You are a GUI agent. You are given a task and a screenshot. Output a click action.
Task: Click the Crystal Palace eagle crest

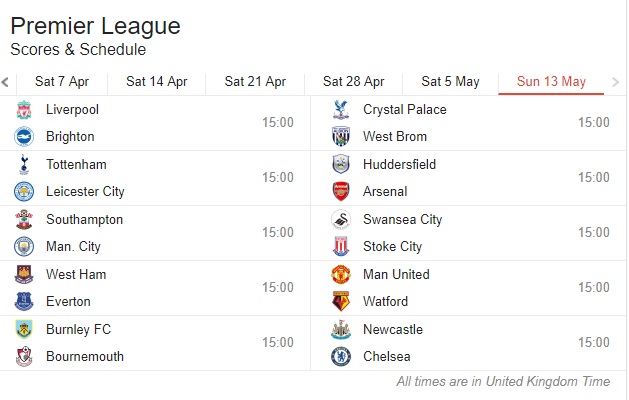[x=341, y=110]
